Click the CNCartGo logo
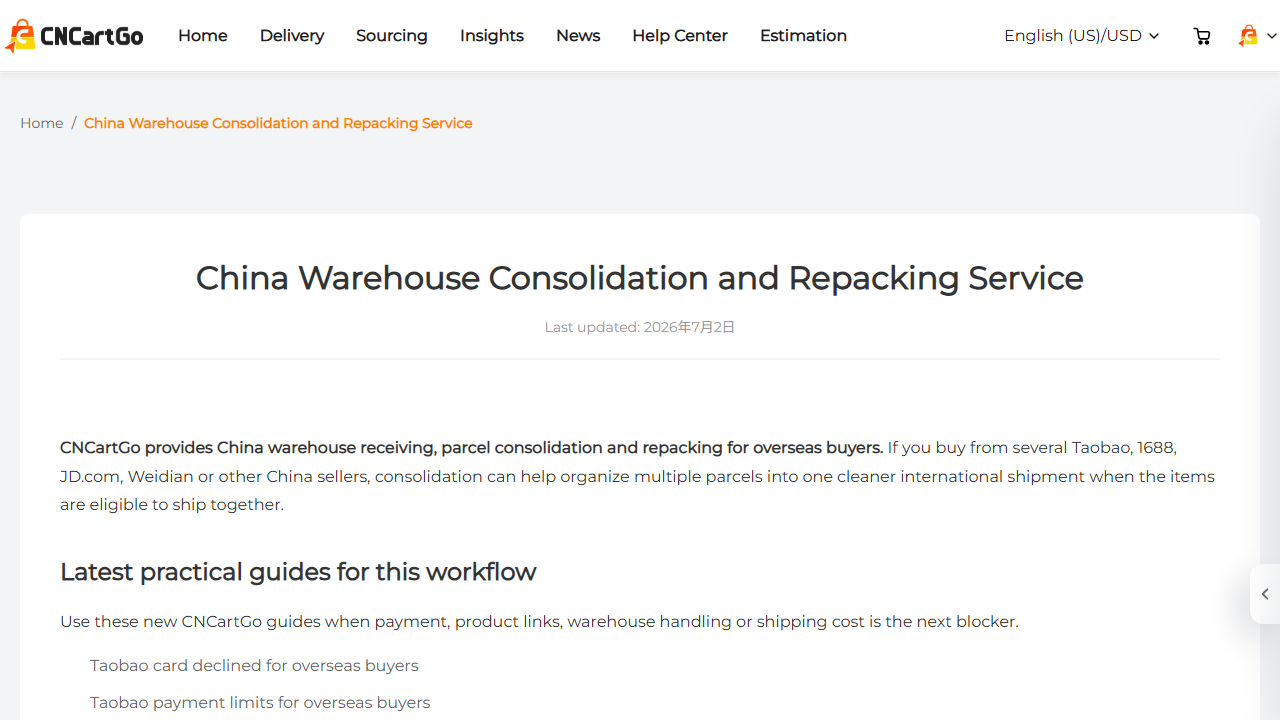Viewport: 1280px width, 720px height. point(74,36)
